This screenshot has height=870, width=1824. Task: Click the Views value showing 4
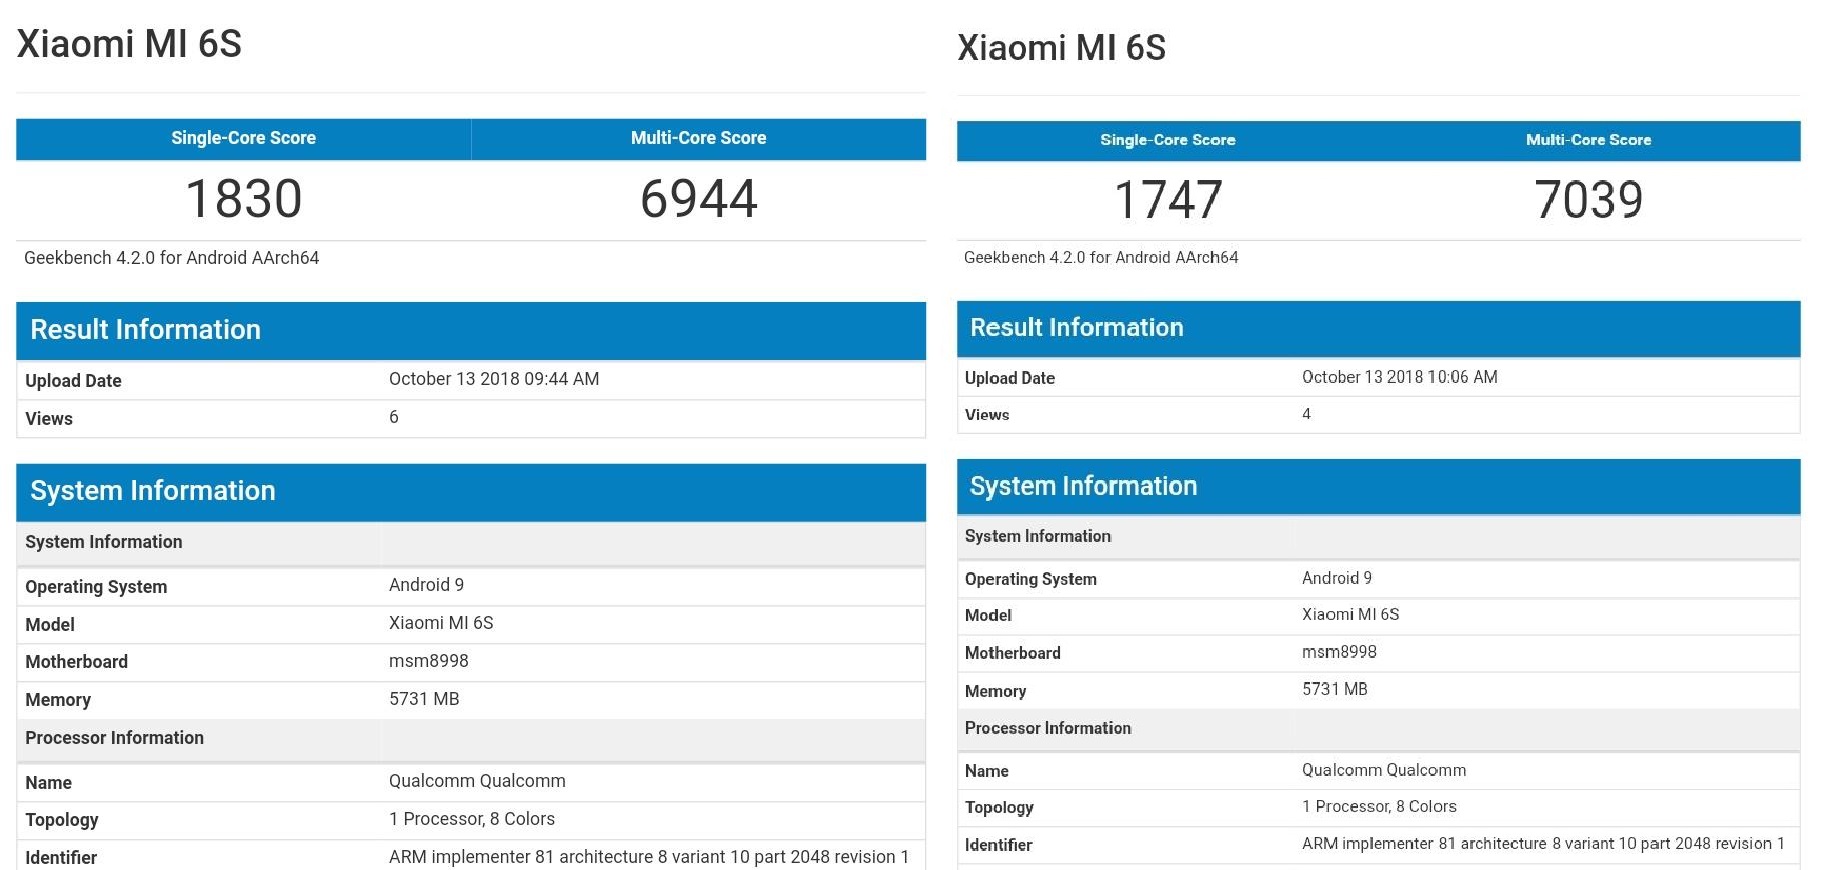click(x=1306, y=414)
